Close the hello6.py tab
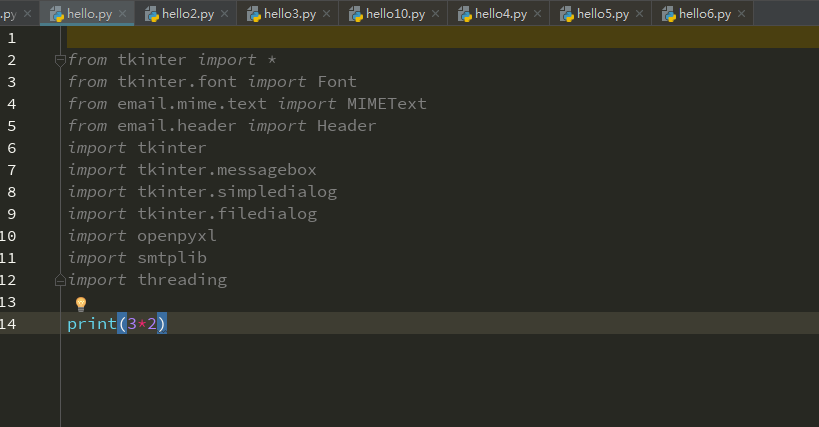 (x=741, y=14)
